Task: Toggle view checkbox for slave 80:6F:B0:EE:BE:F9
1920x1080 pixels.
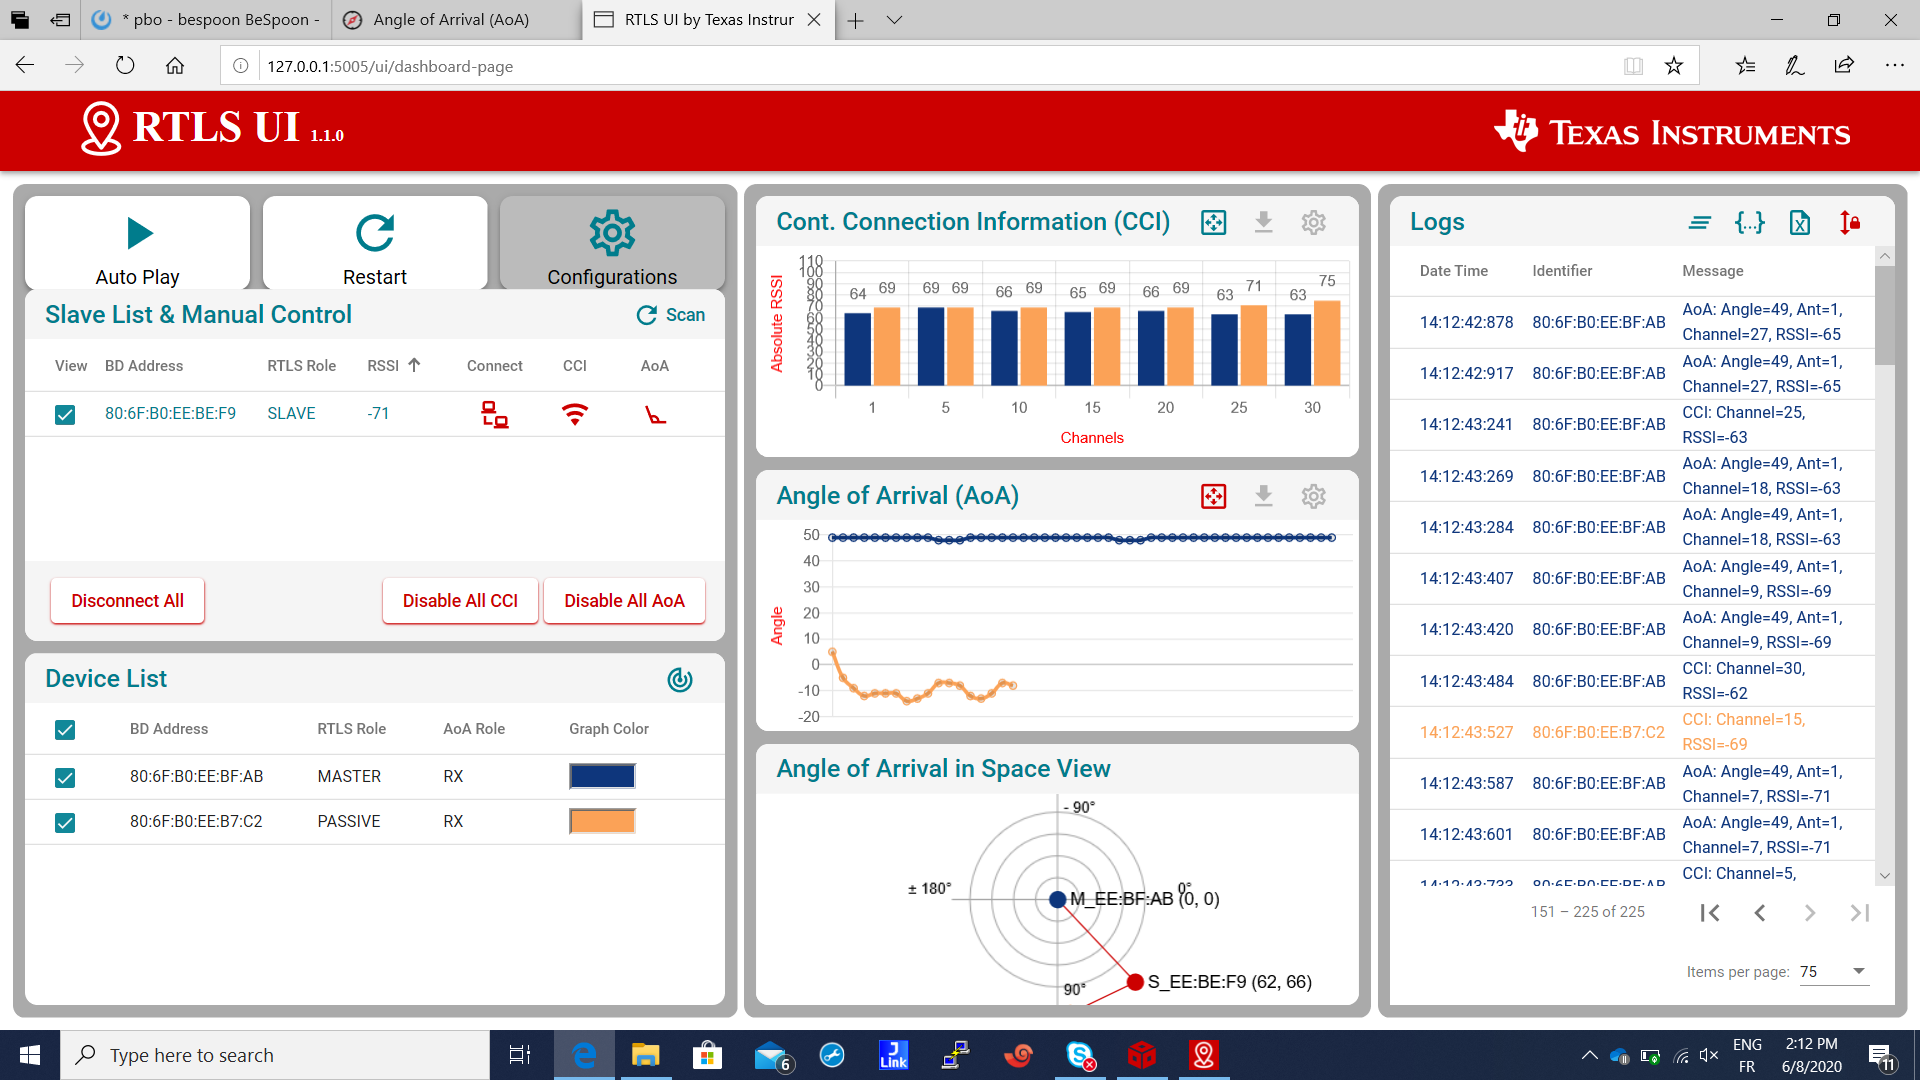Action: (65, 414)
